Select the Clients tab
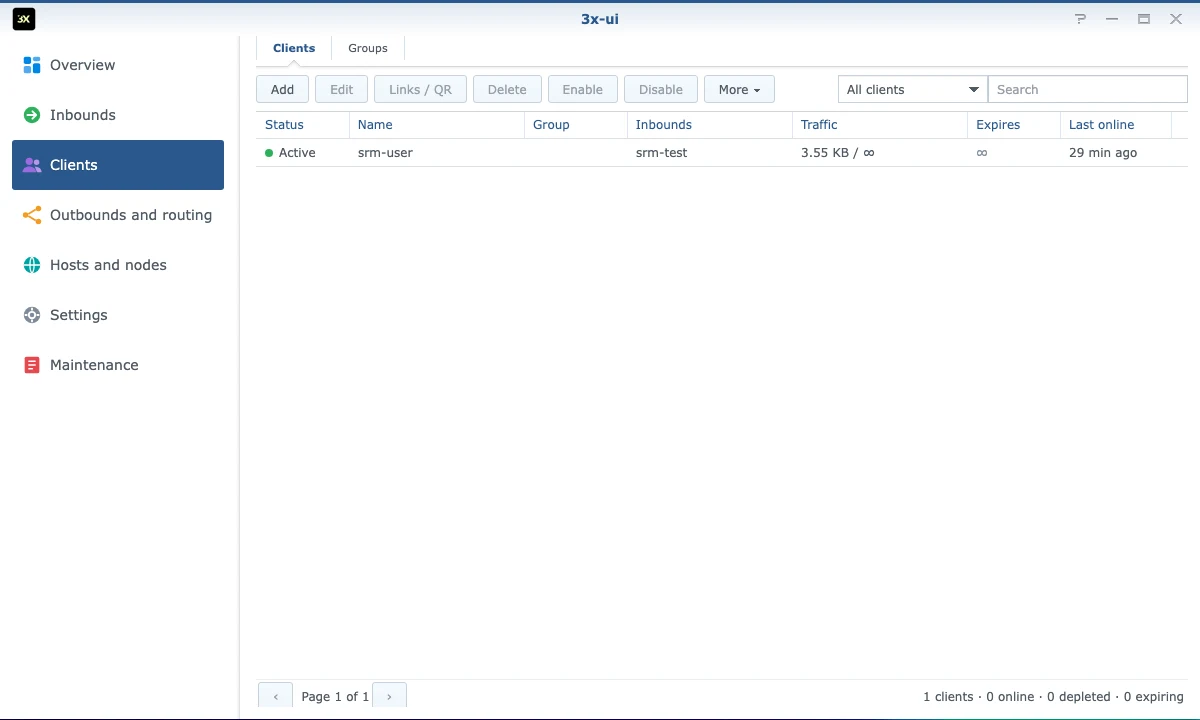This screenshot has width=1200, height=720. click(x=294, y=48)
